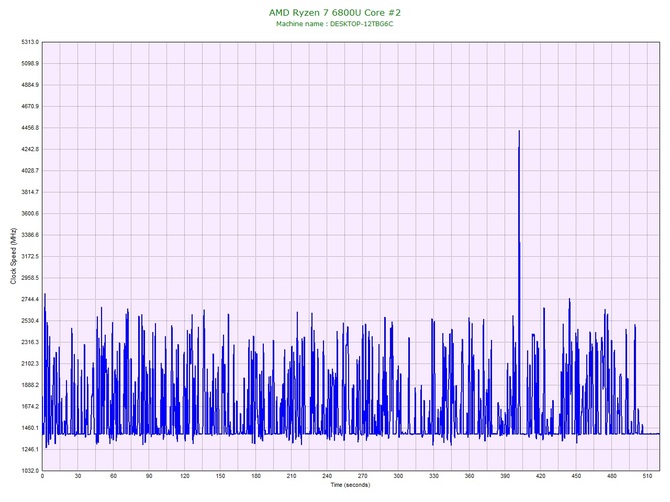Click the 3600.6 y-axis value

tap(30, 214)
